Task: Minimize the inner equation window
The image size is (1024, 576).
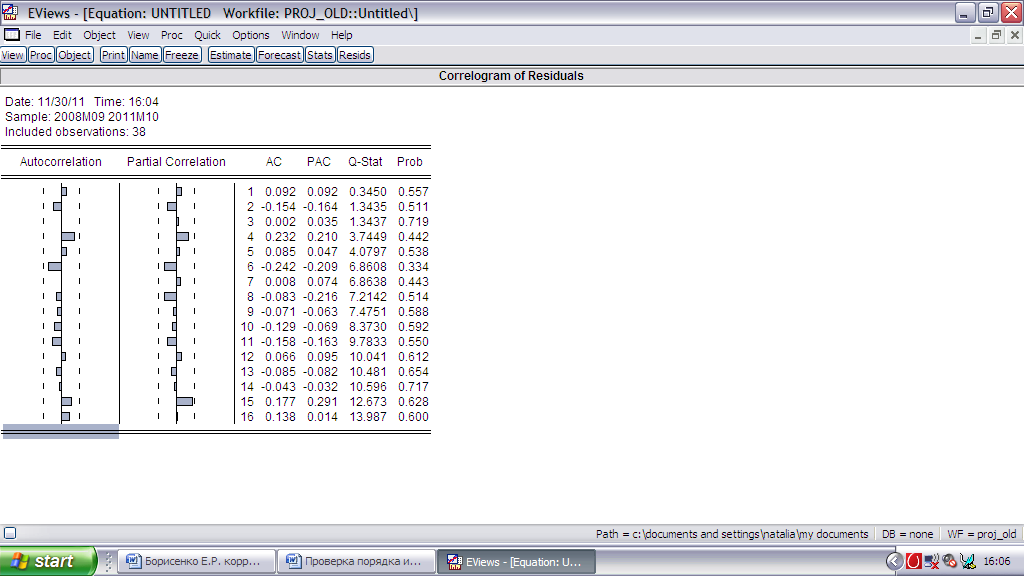Action: (x=978, y=35)
